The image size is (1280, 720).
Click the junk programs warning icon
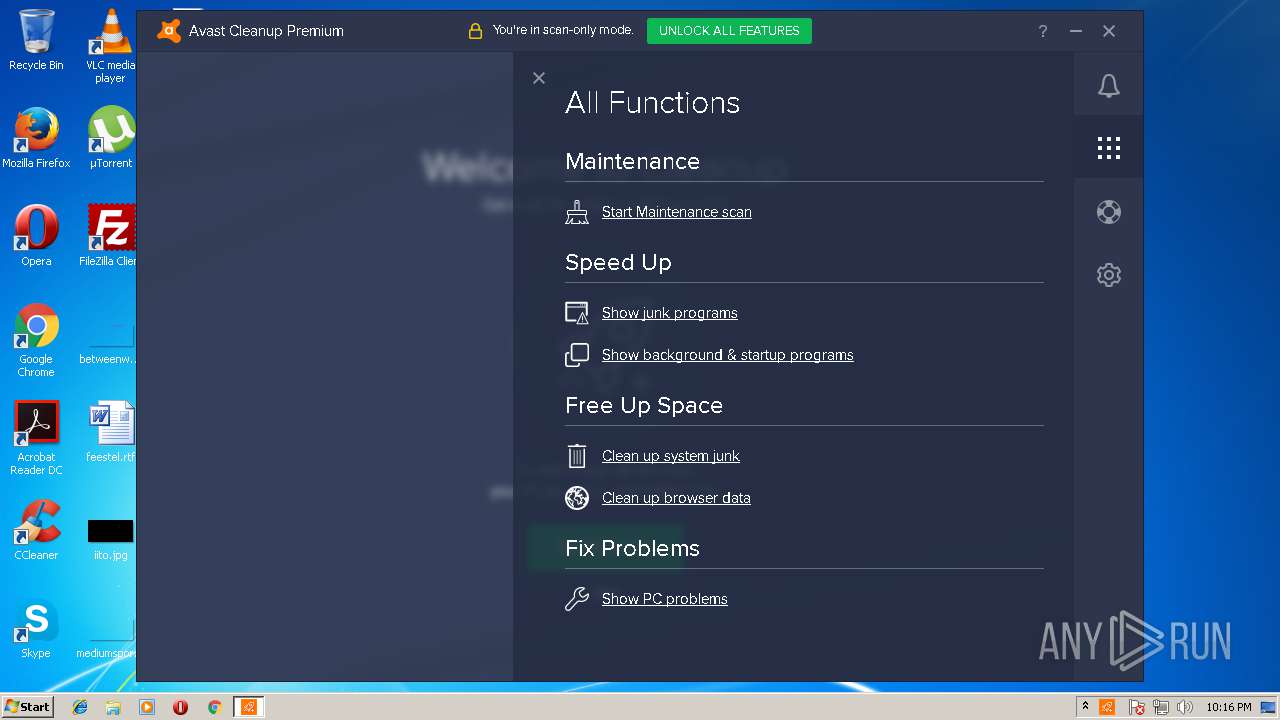577,313
